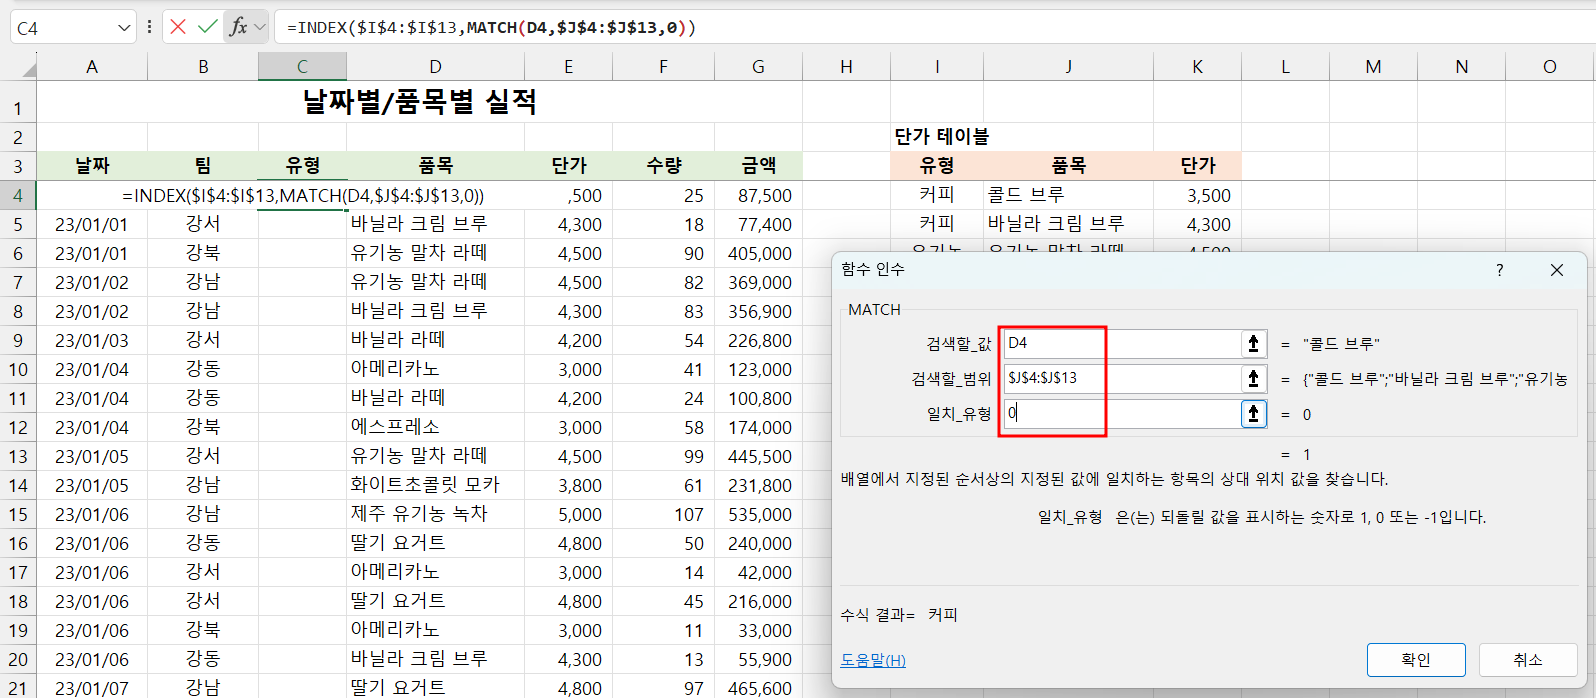Screen dimensions: 1596x698
Task: Collapse dialog for 일치_유형 range selector
Action: point(1253,414)
